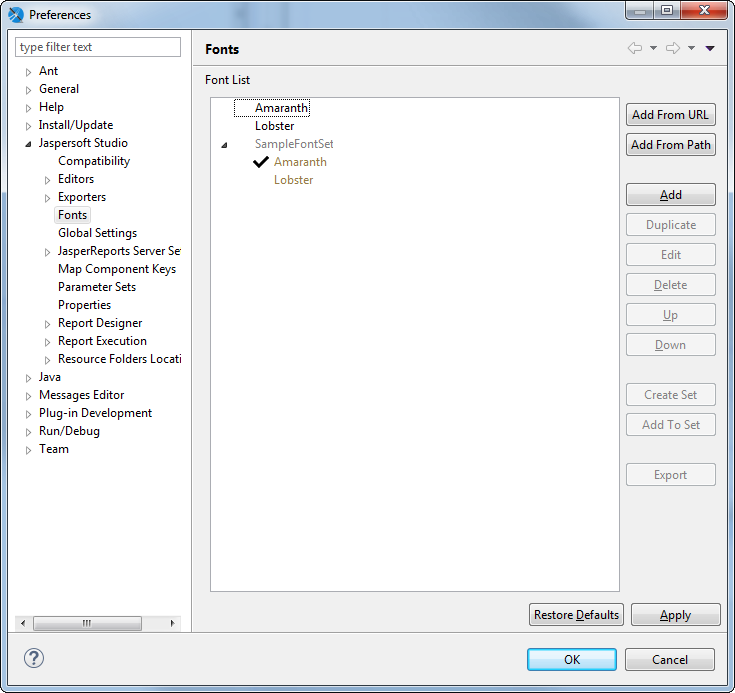Click the back navigation arrow icon
This screenshot has width=735, height=693.
(635, 48)
